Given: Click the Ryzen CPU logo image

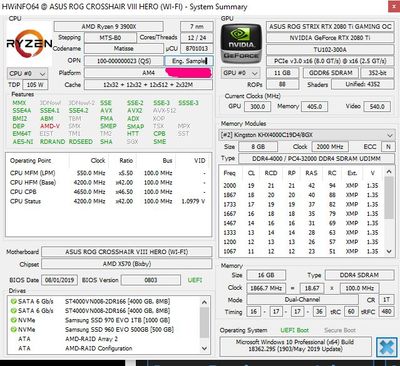Looking at the screenshot, I should pyautogui.click(x=29, y=44).
